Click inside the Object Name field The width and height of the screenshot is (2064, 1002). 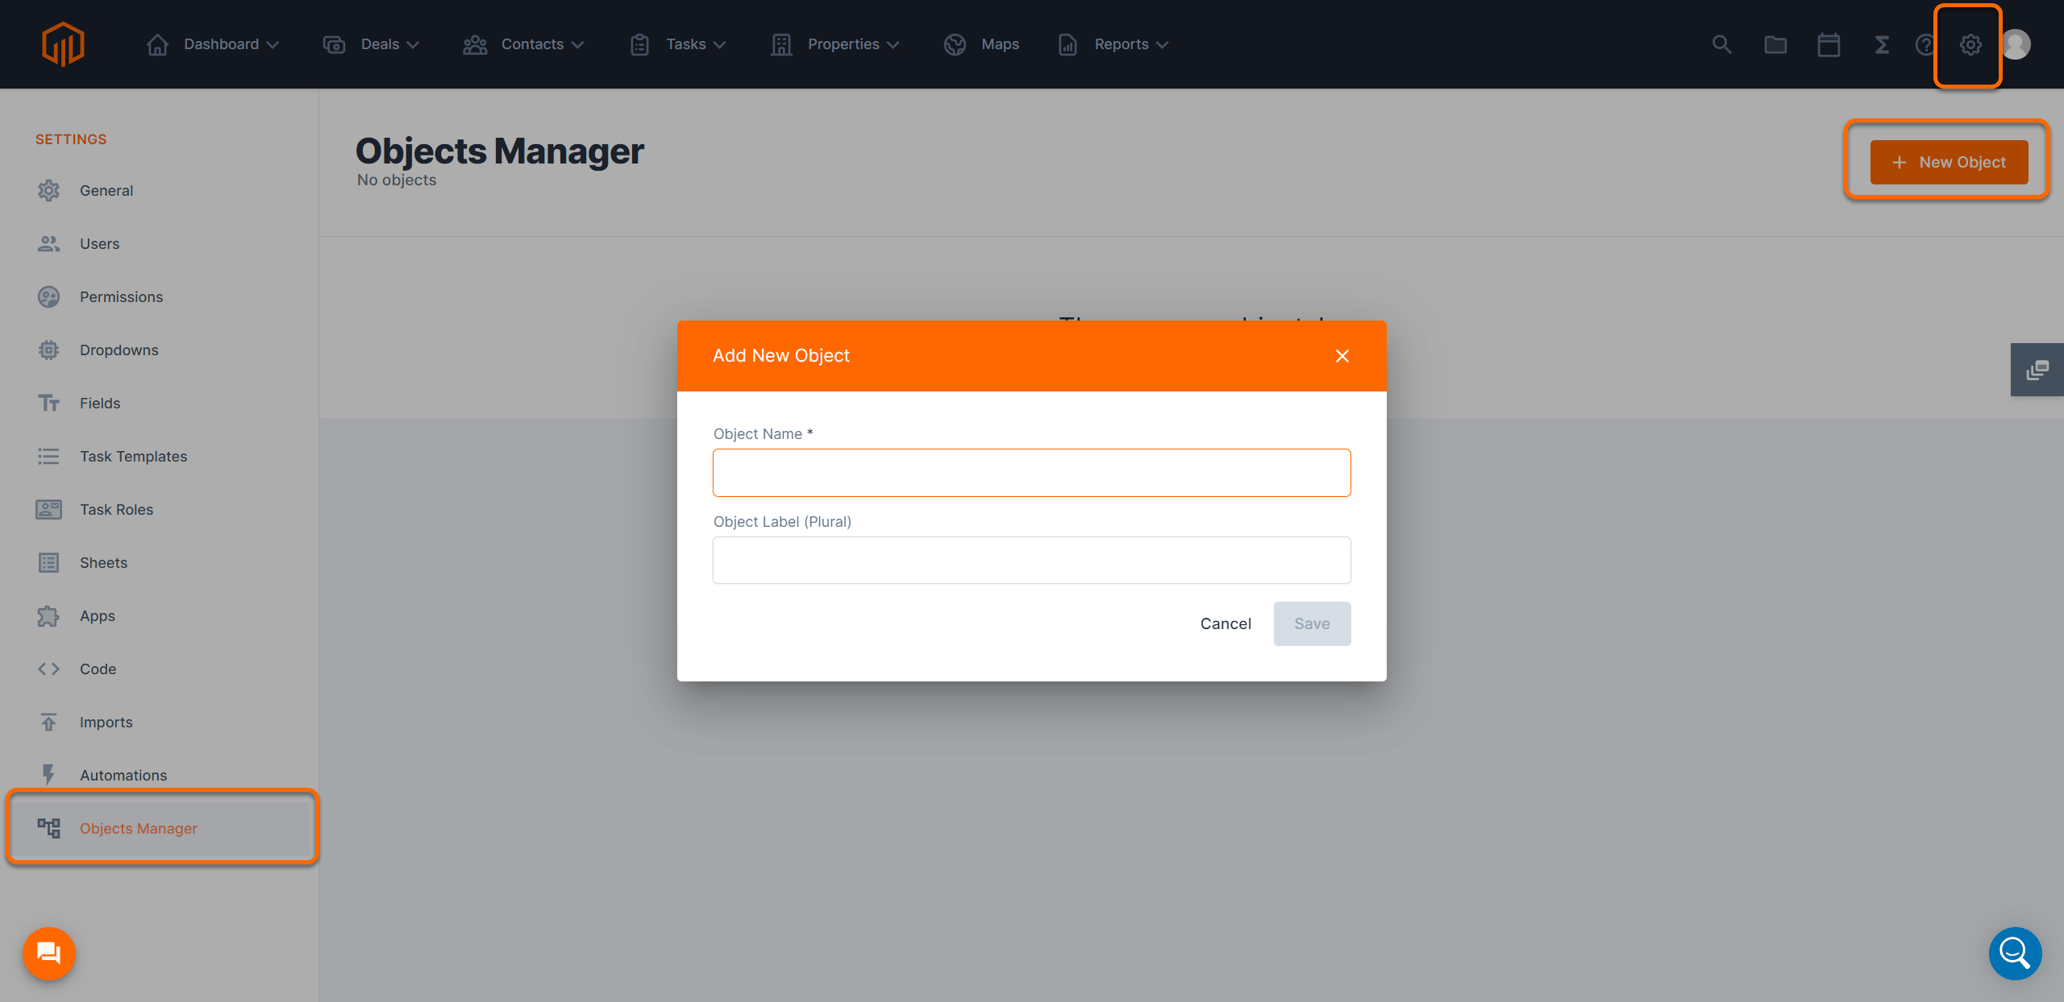pos(1031,472)
